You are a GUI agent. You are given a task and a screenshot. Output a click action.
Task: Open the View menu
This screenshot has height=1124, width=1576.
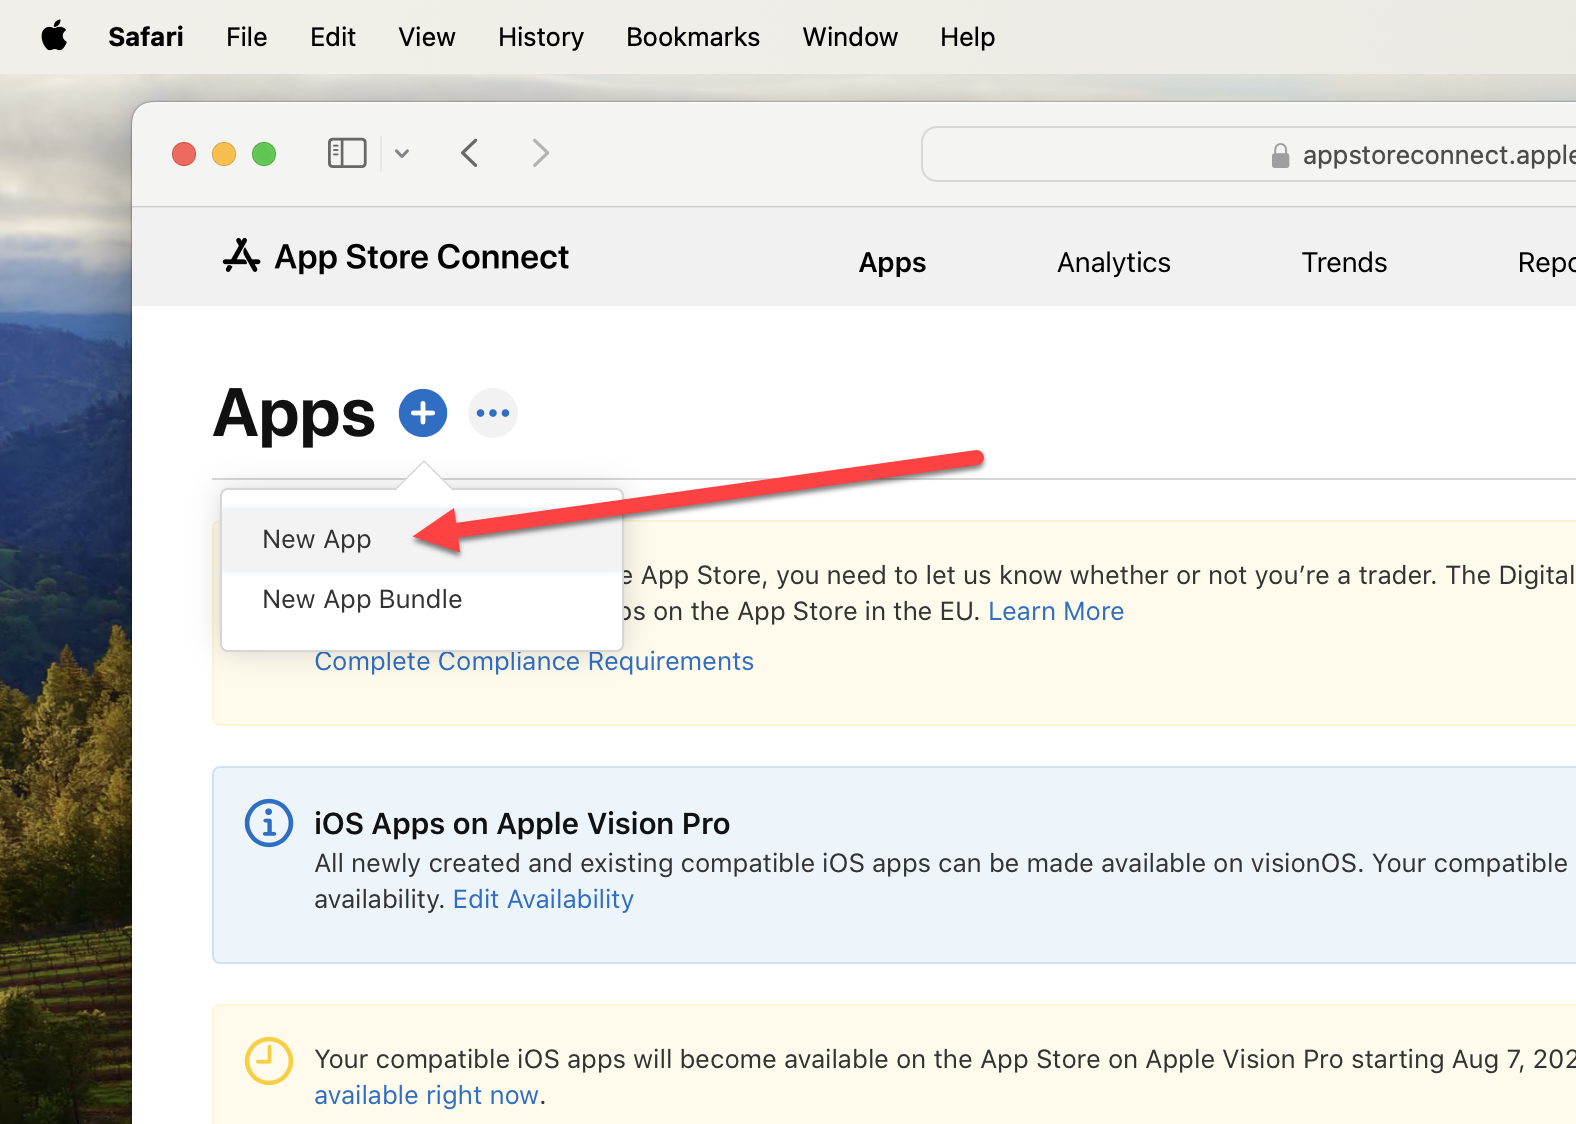point(427,37)
